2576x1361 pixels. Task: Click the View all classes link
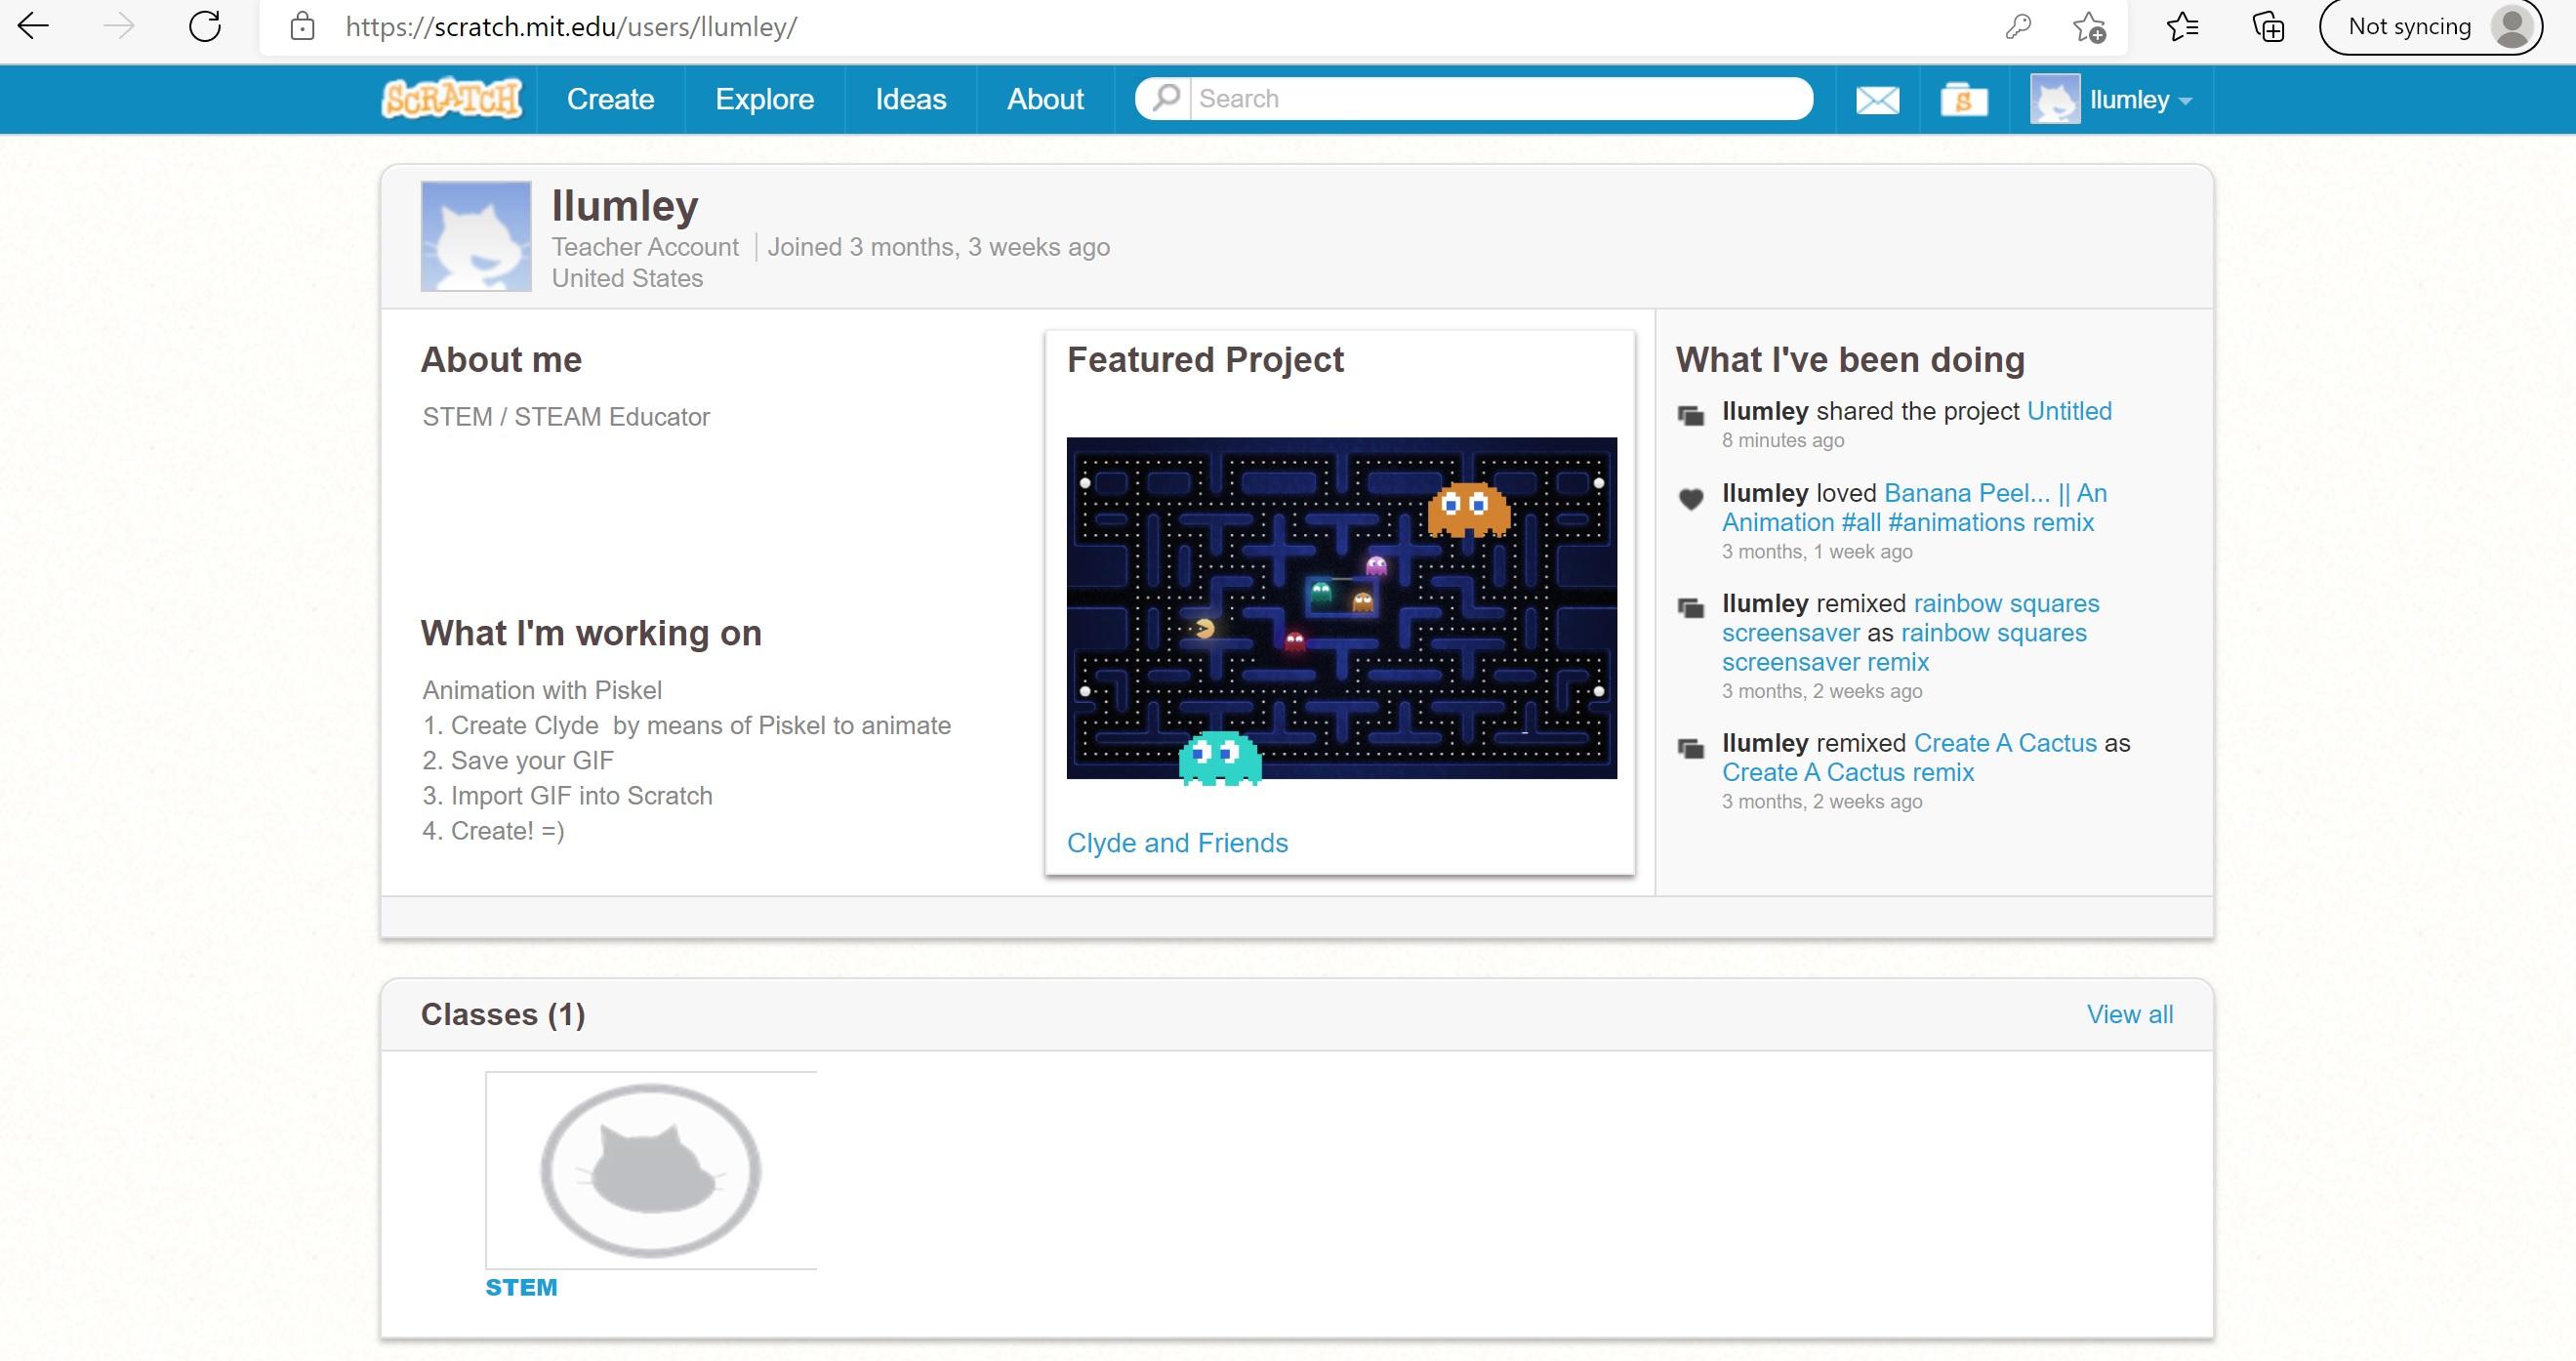[x=2130, y=1014]
